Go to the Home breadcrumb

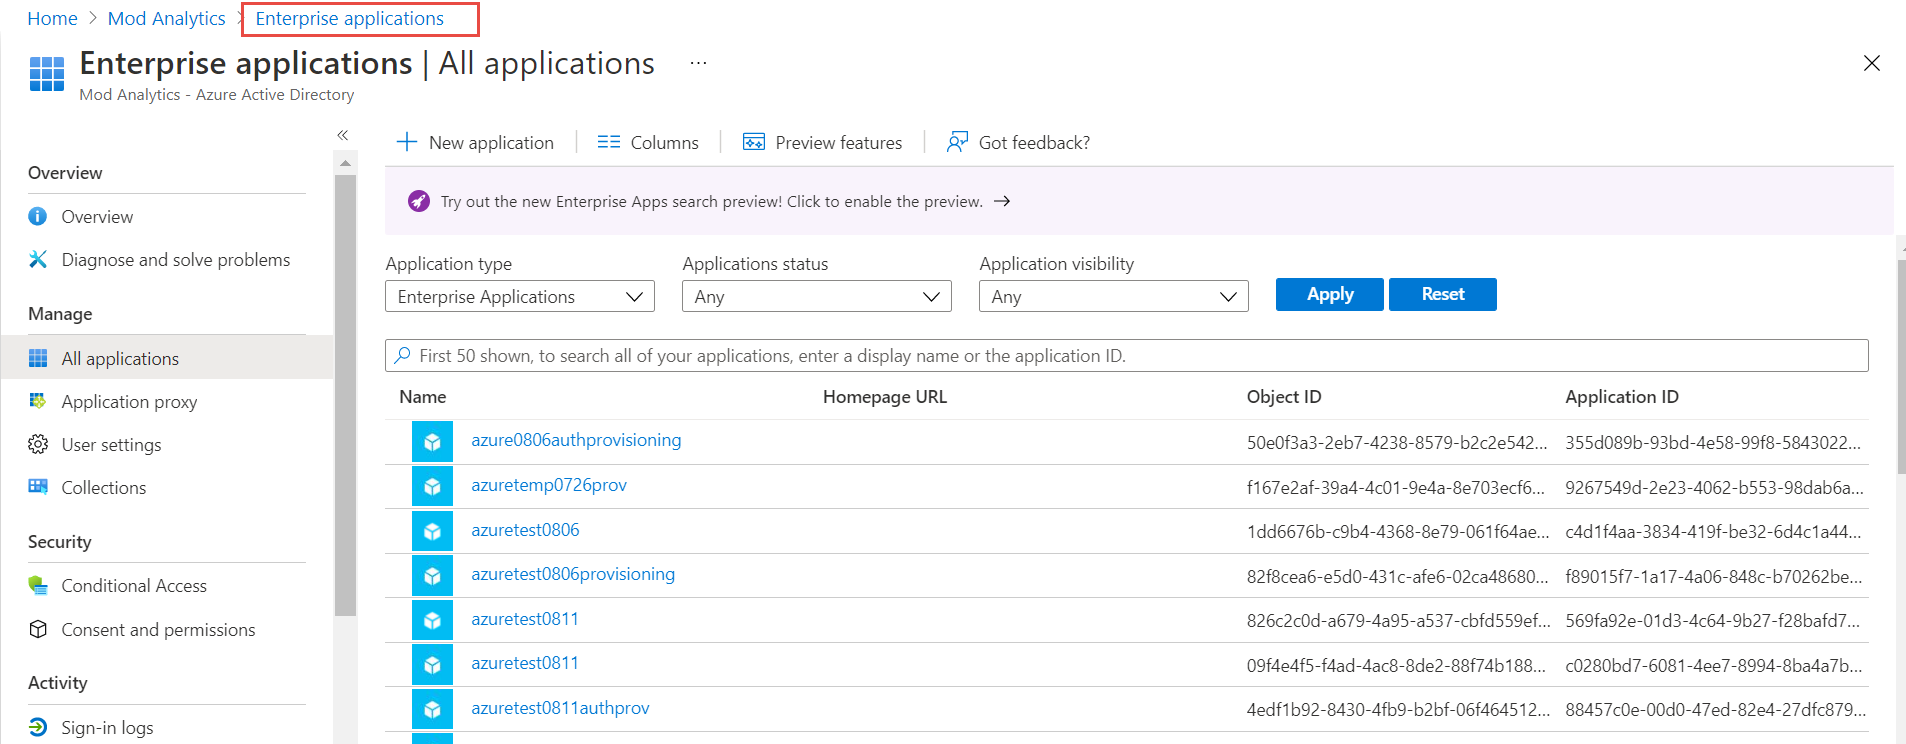coord(52,18)
